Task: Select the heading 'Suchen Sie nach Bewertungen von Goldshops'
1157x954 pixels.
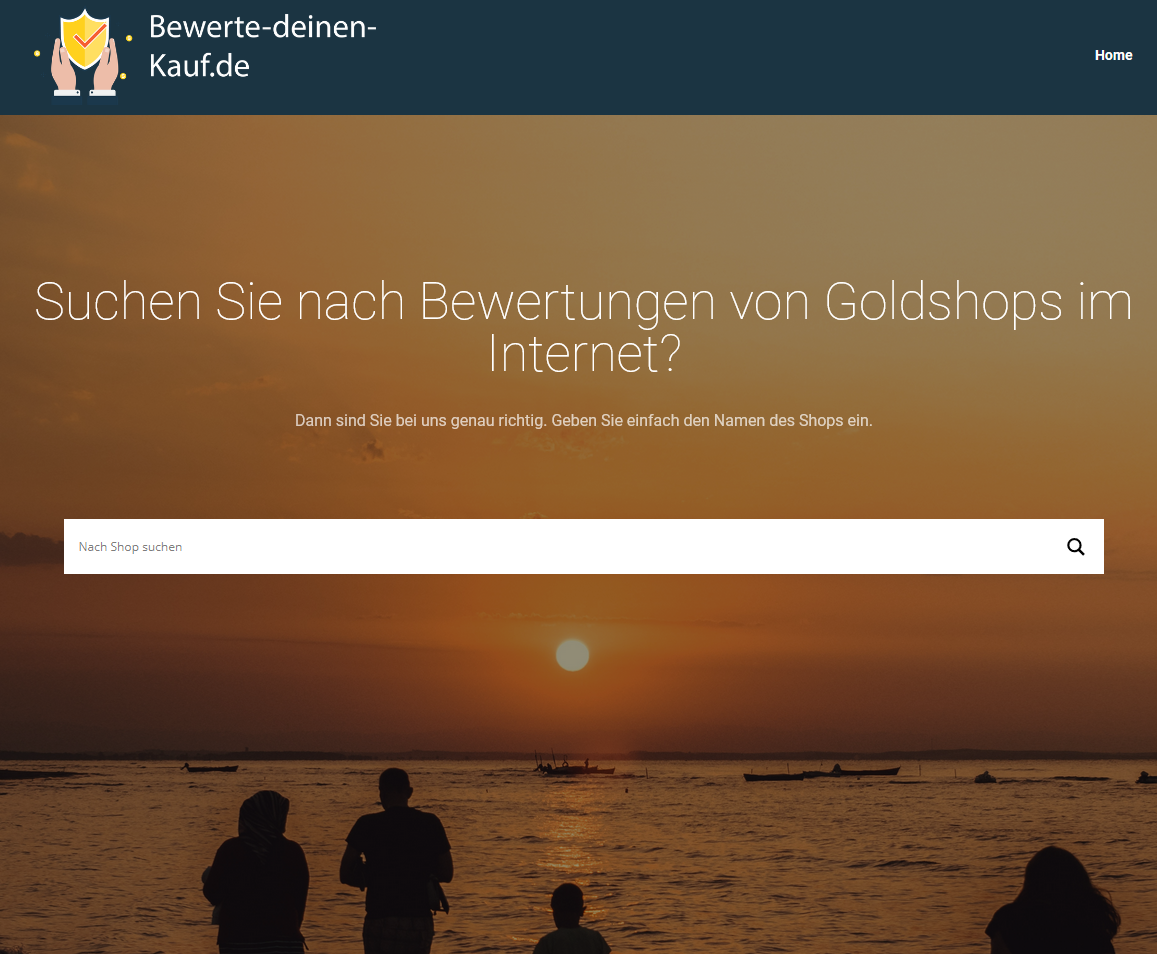Action: point(548,302)
